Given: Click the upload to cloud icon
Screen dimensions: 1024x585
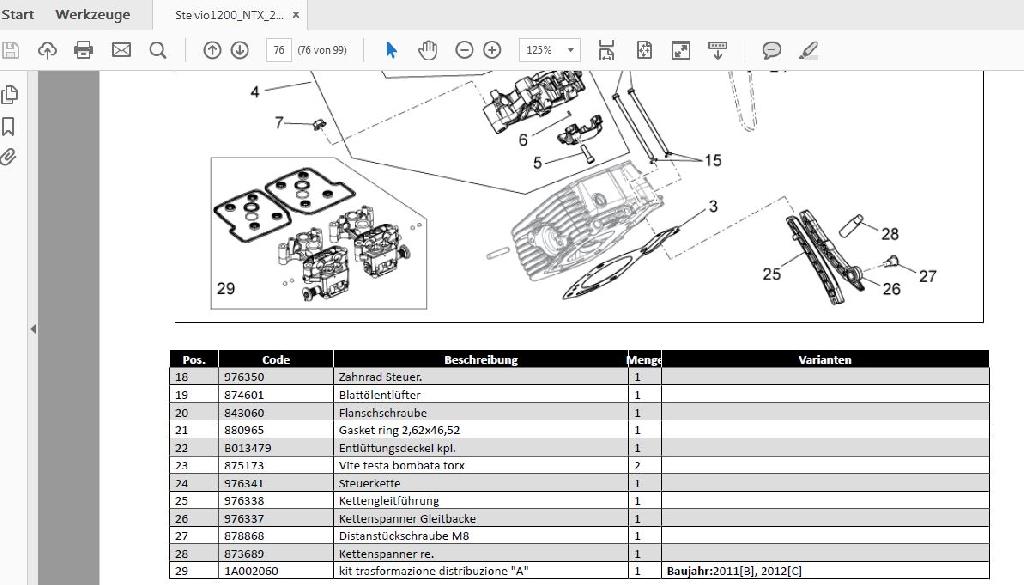Looking at the screenshot, I should click(x=47, y=50).
